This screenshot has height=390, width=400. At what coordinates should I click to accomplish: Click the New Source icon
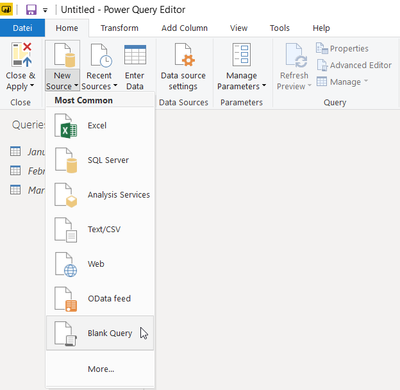[x=64, y=55]
